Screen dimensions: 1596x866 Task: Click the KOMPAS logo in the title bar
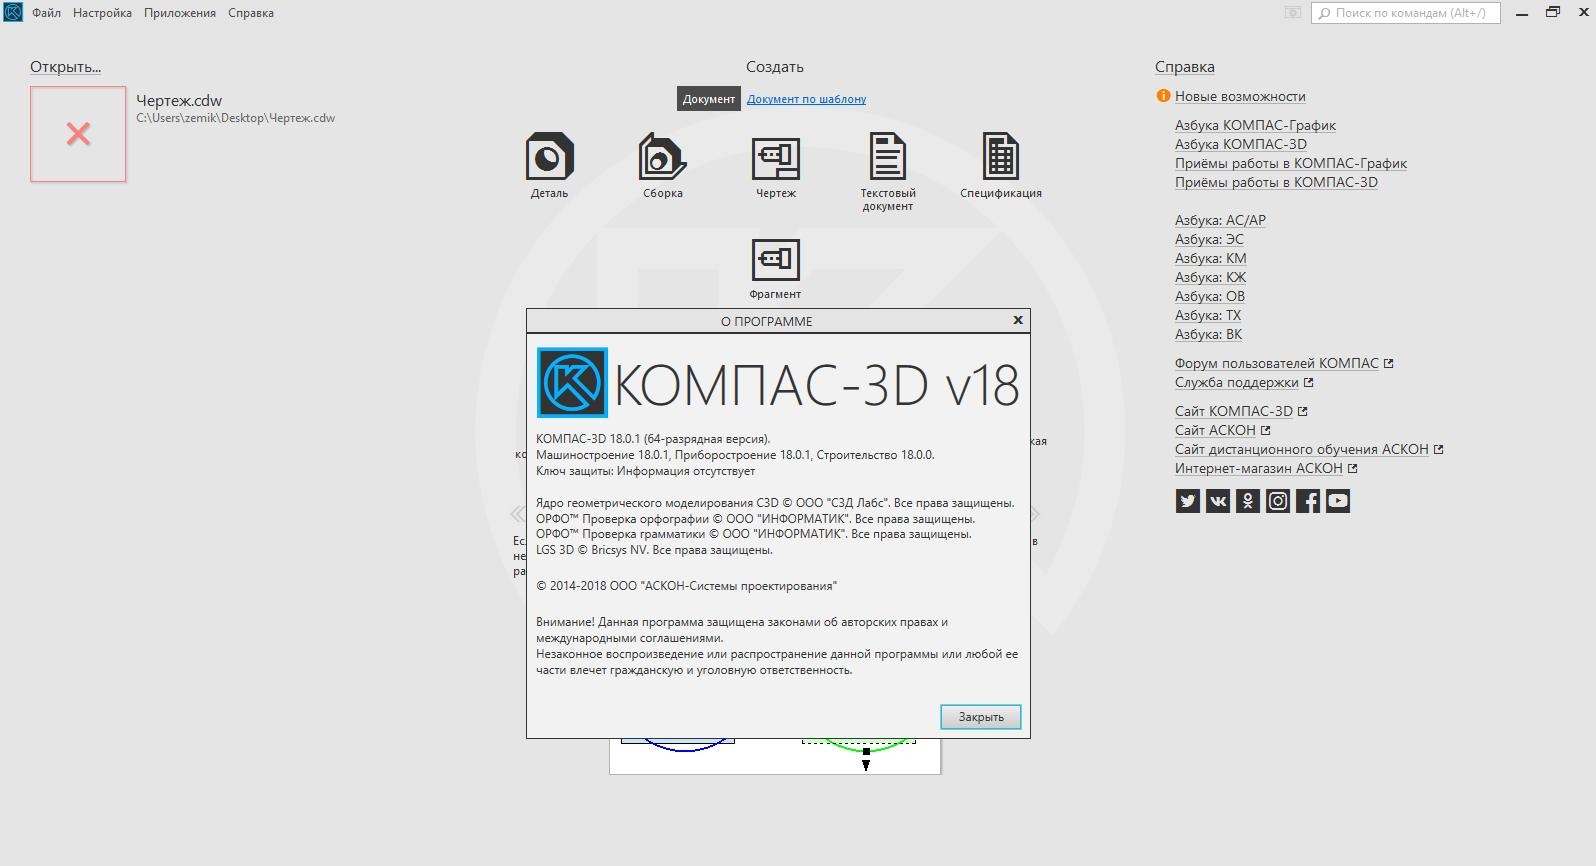[x=13, y=12]
